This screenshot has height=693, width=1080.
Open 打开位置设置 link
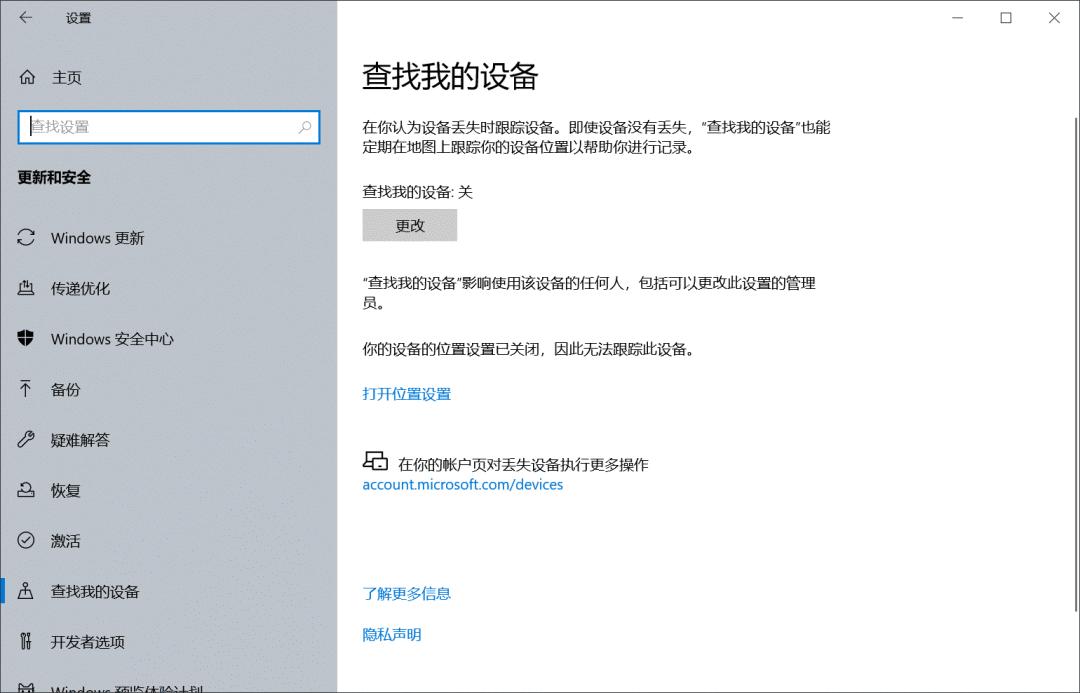click(x=406, y=394)
